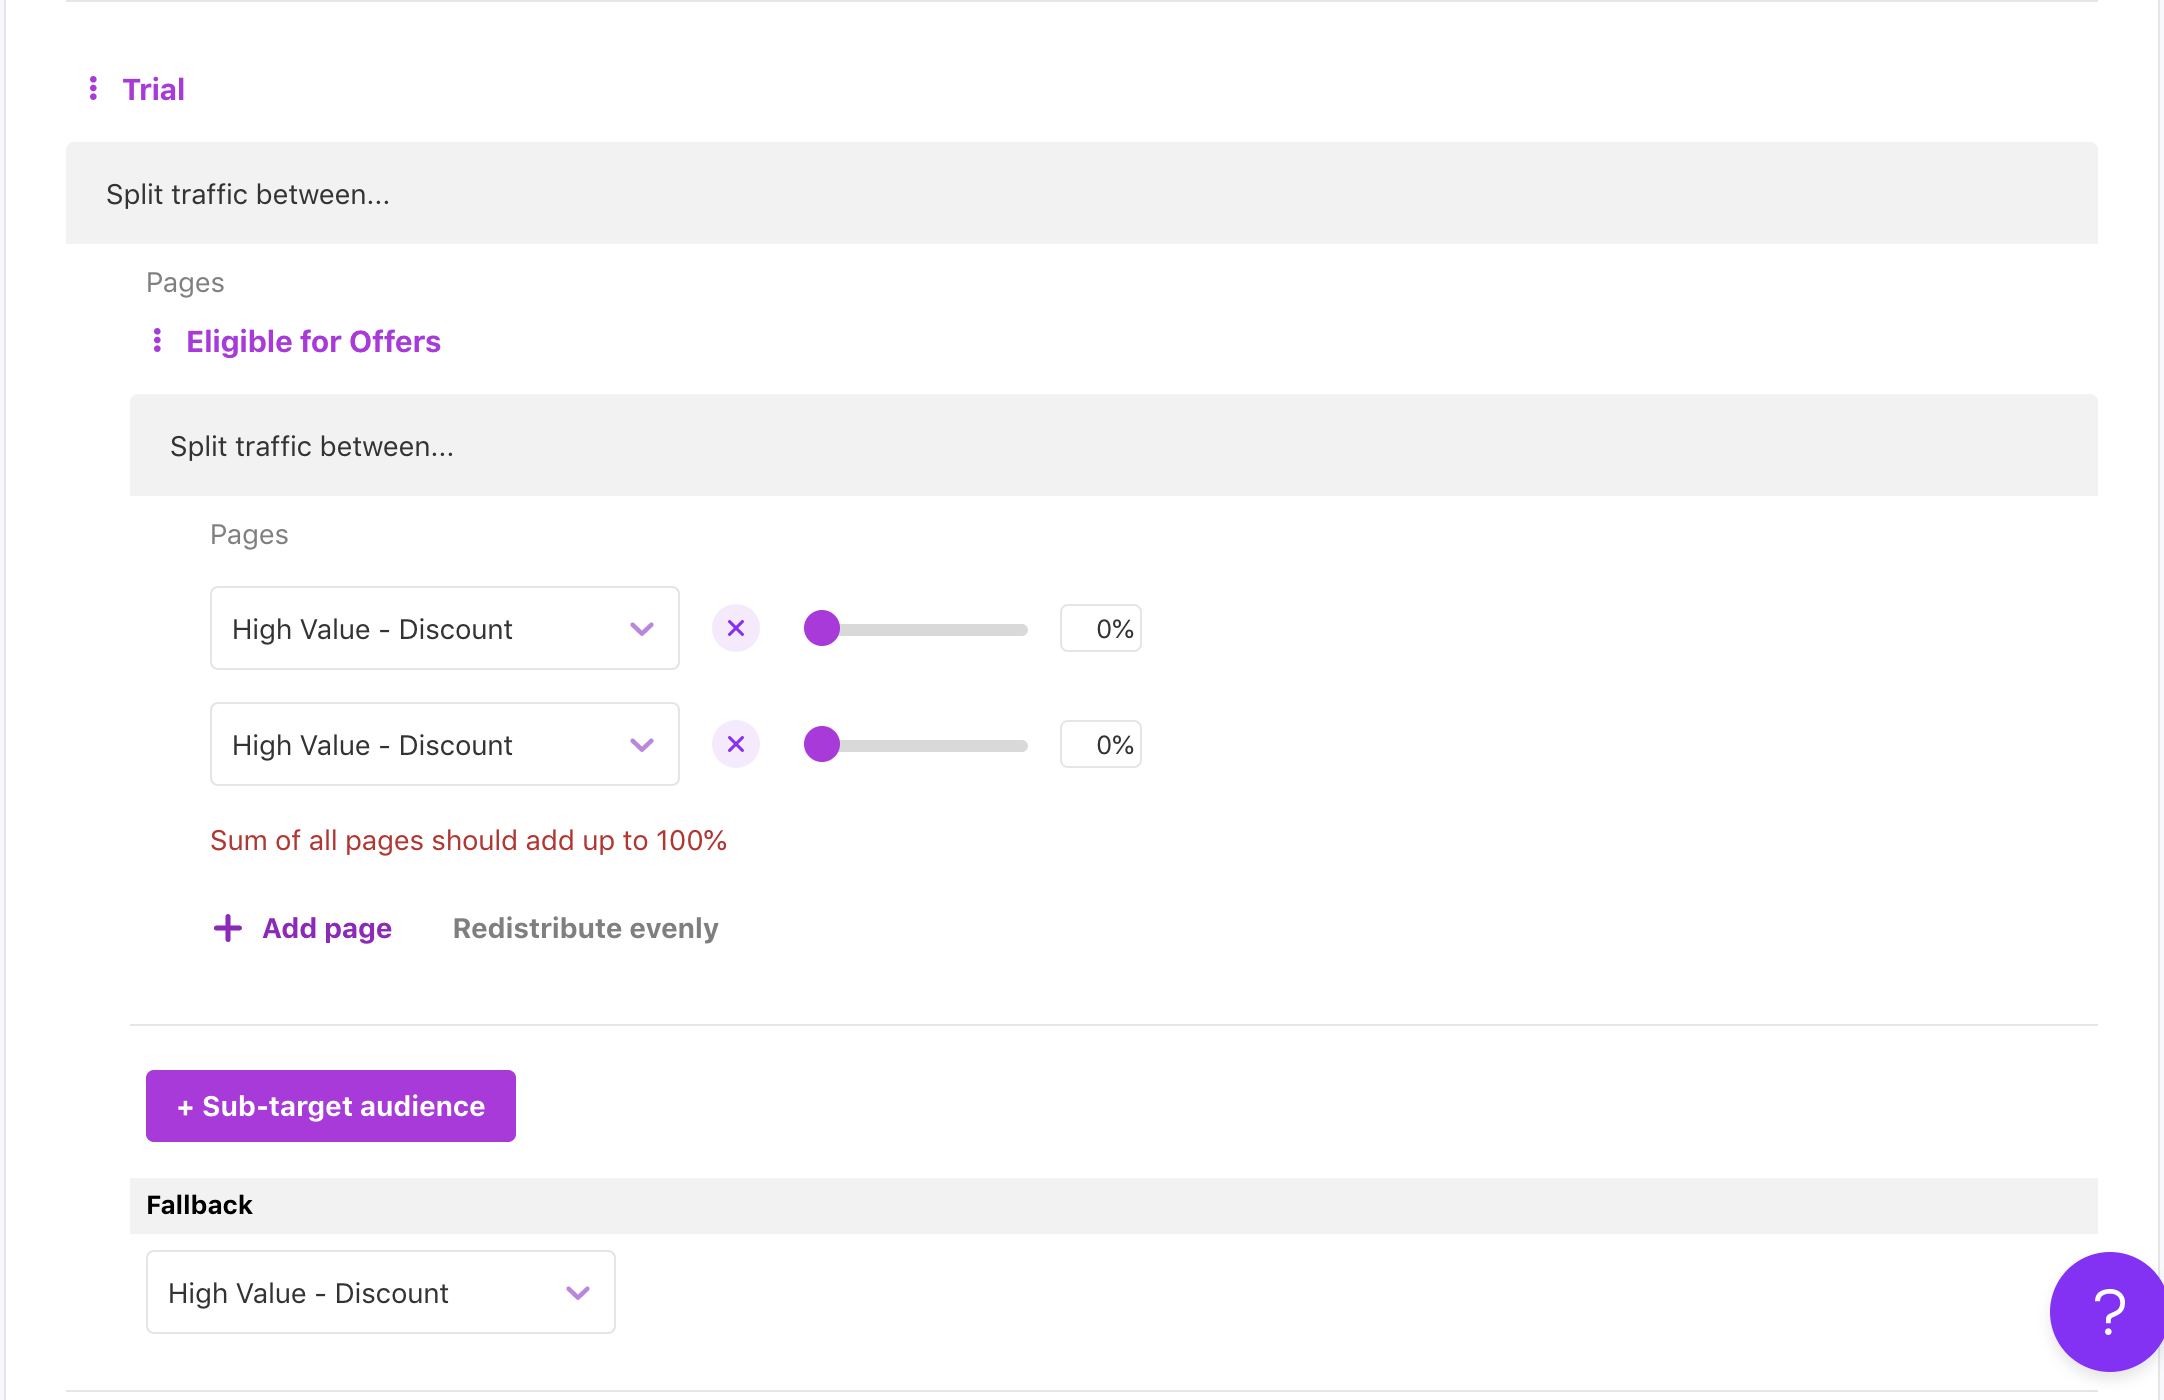The image size is (2164, 1400).
Task: Expand the second page dropdown chevron
Action: [x=642, y=745]
